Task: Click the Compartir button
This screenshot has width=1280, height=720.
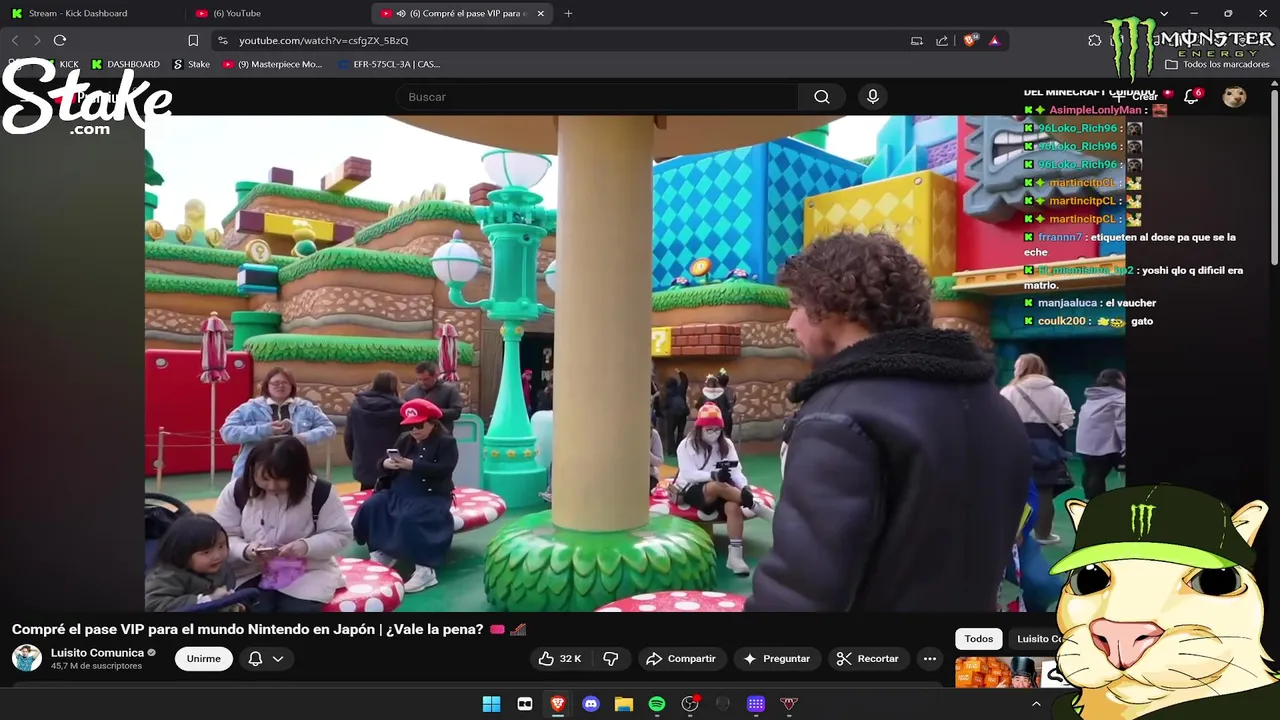Action: coord(680,659)
